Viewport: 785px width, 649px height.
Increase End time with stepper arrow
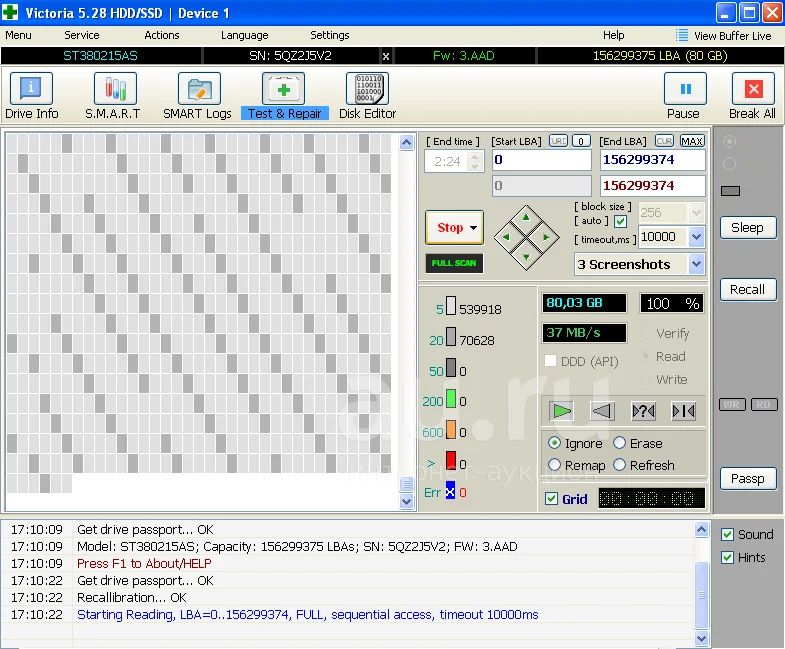[474, 156]
